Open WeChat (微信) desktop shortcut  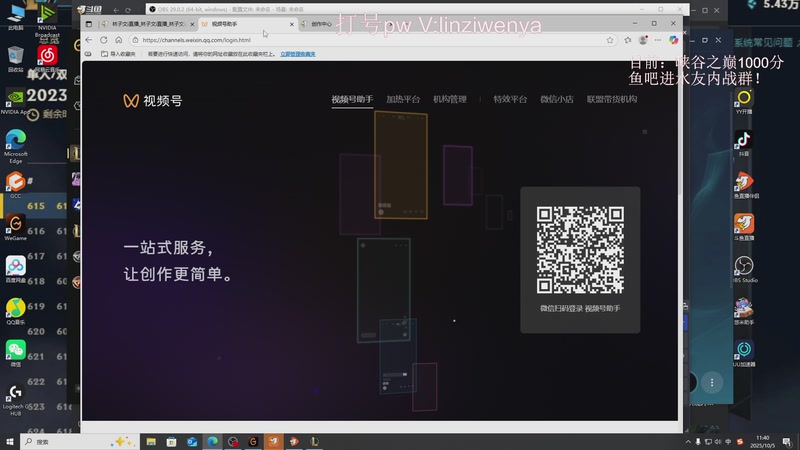coord(16,354)
